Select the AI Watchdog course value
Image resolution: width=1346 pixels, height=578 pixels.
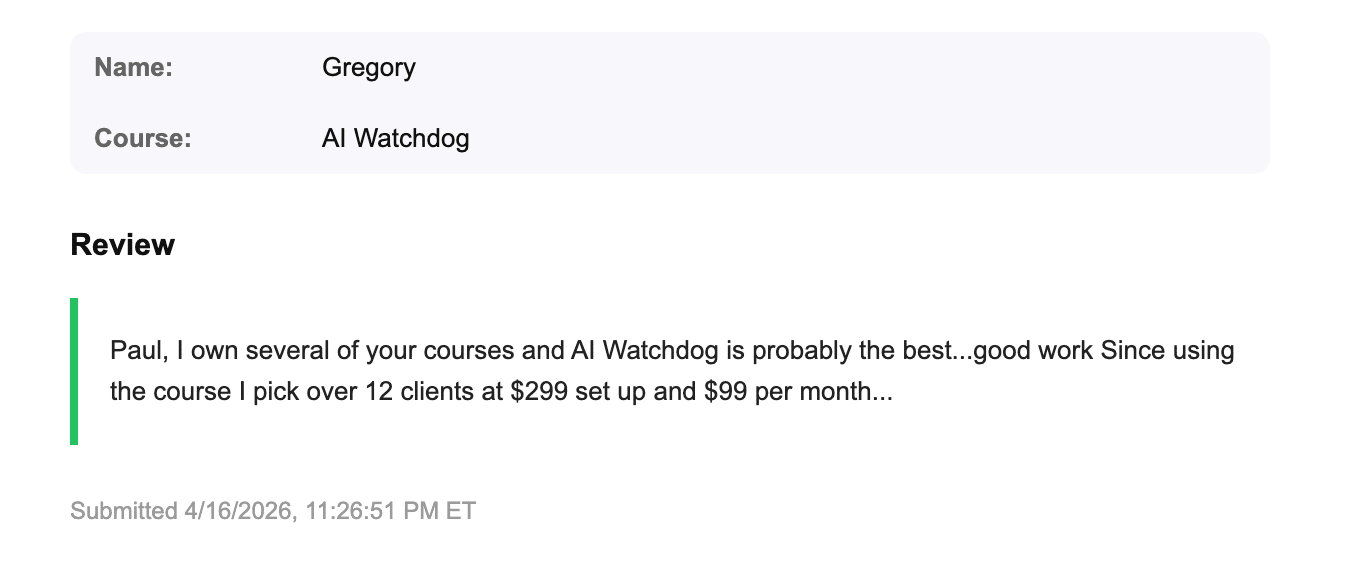click(x=395, y=138)
